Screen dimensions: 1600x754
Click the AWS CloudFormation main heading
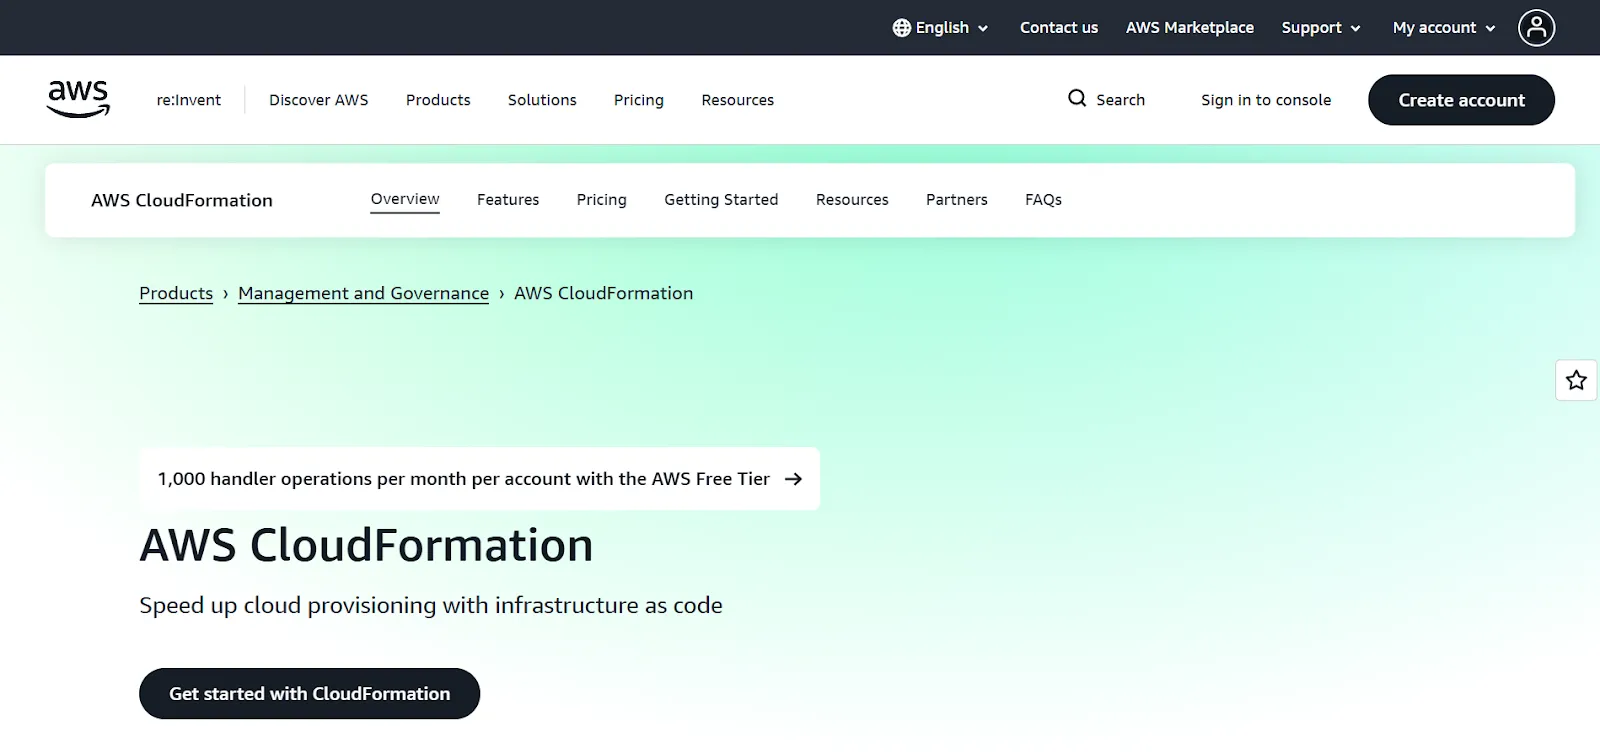(x=366, y=546)
